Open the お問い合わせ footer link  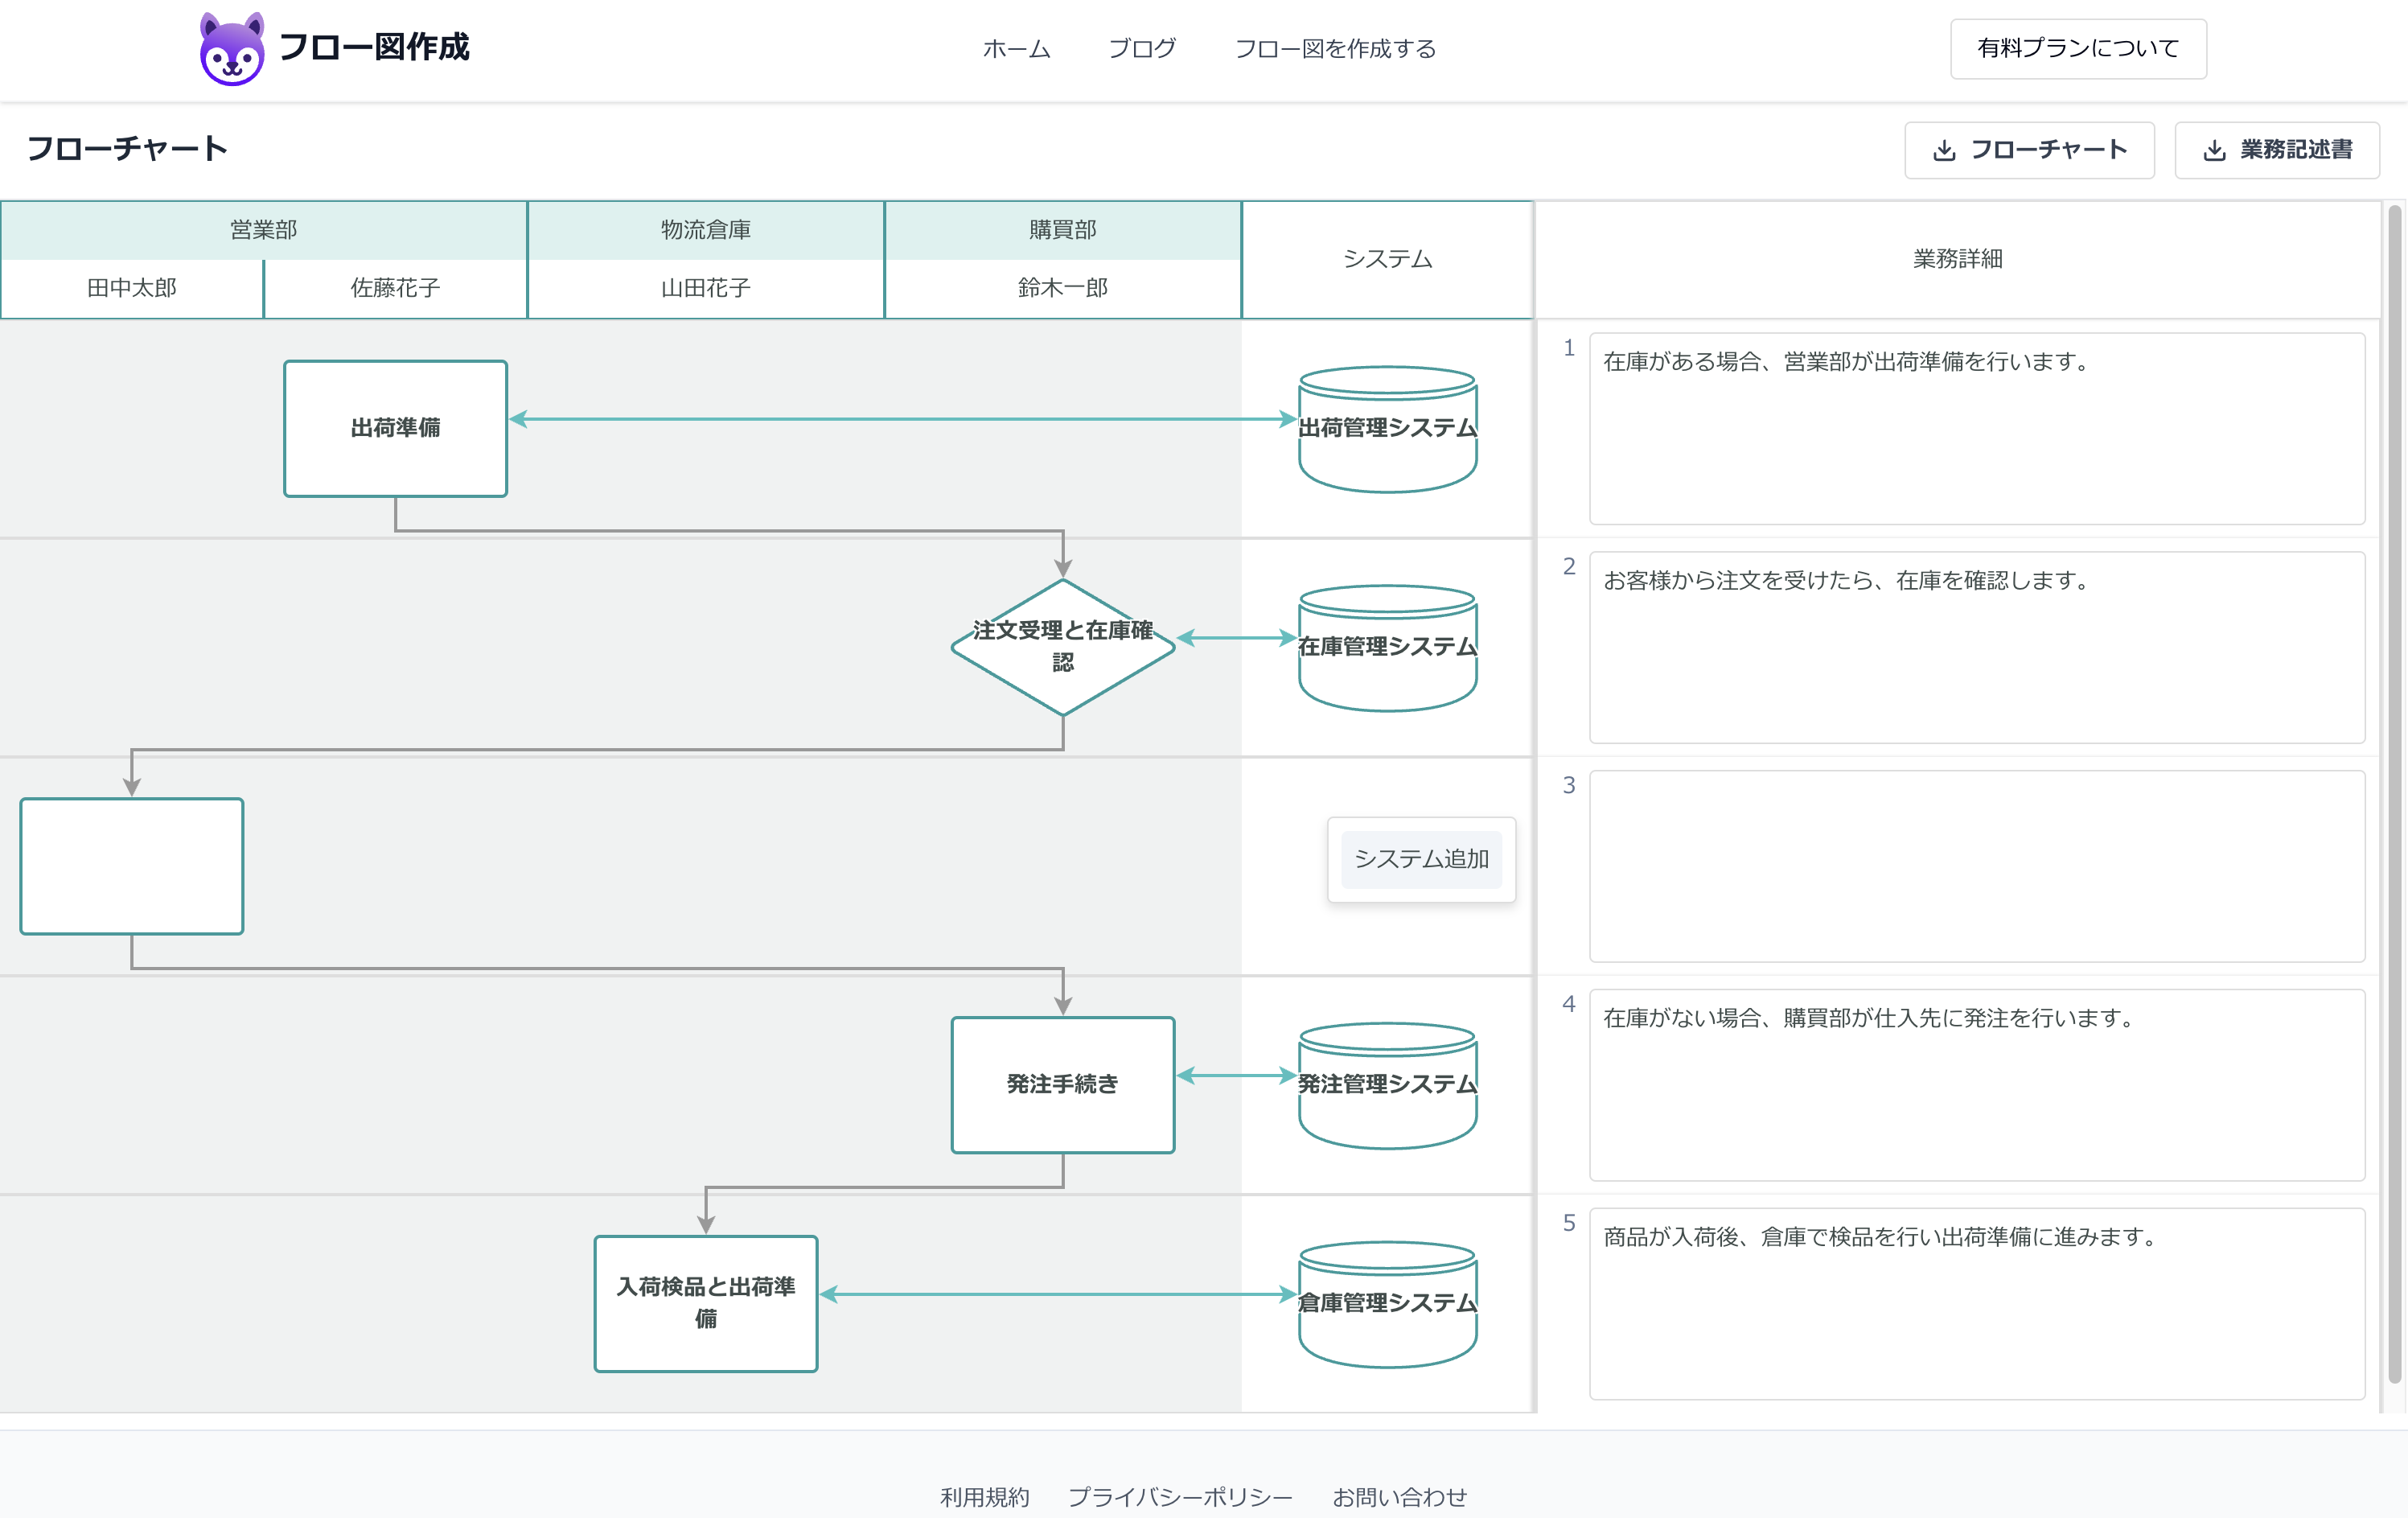click(1399, 1496)
